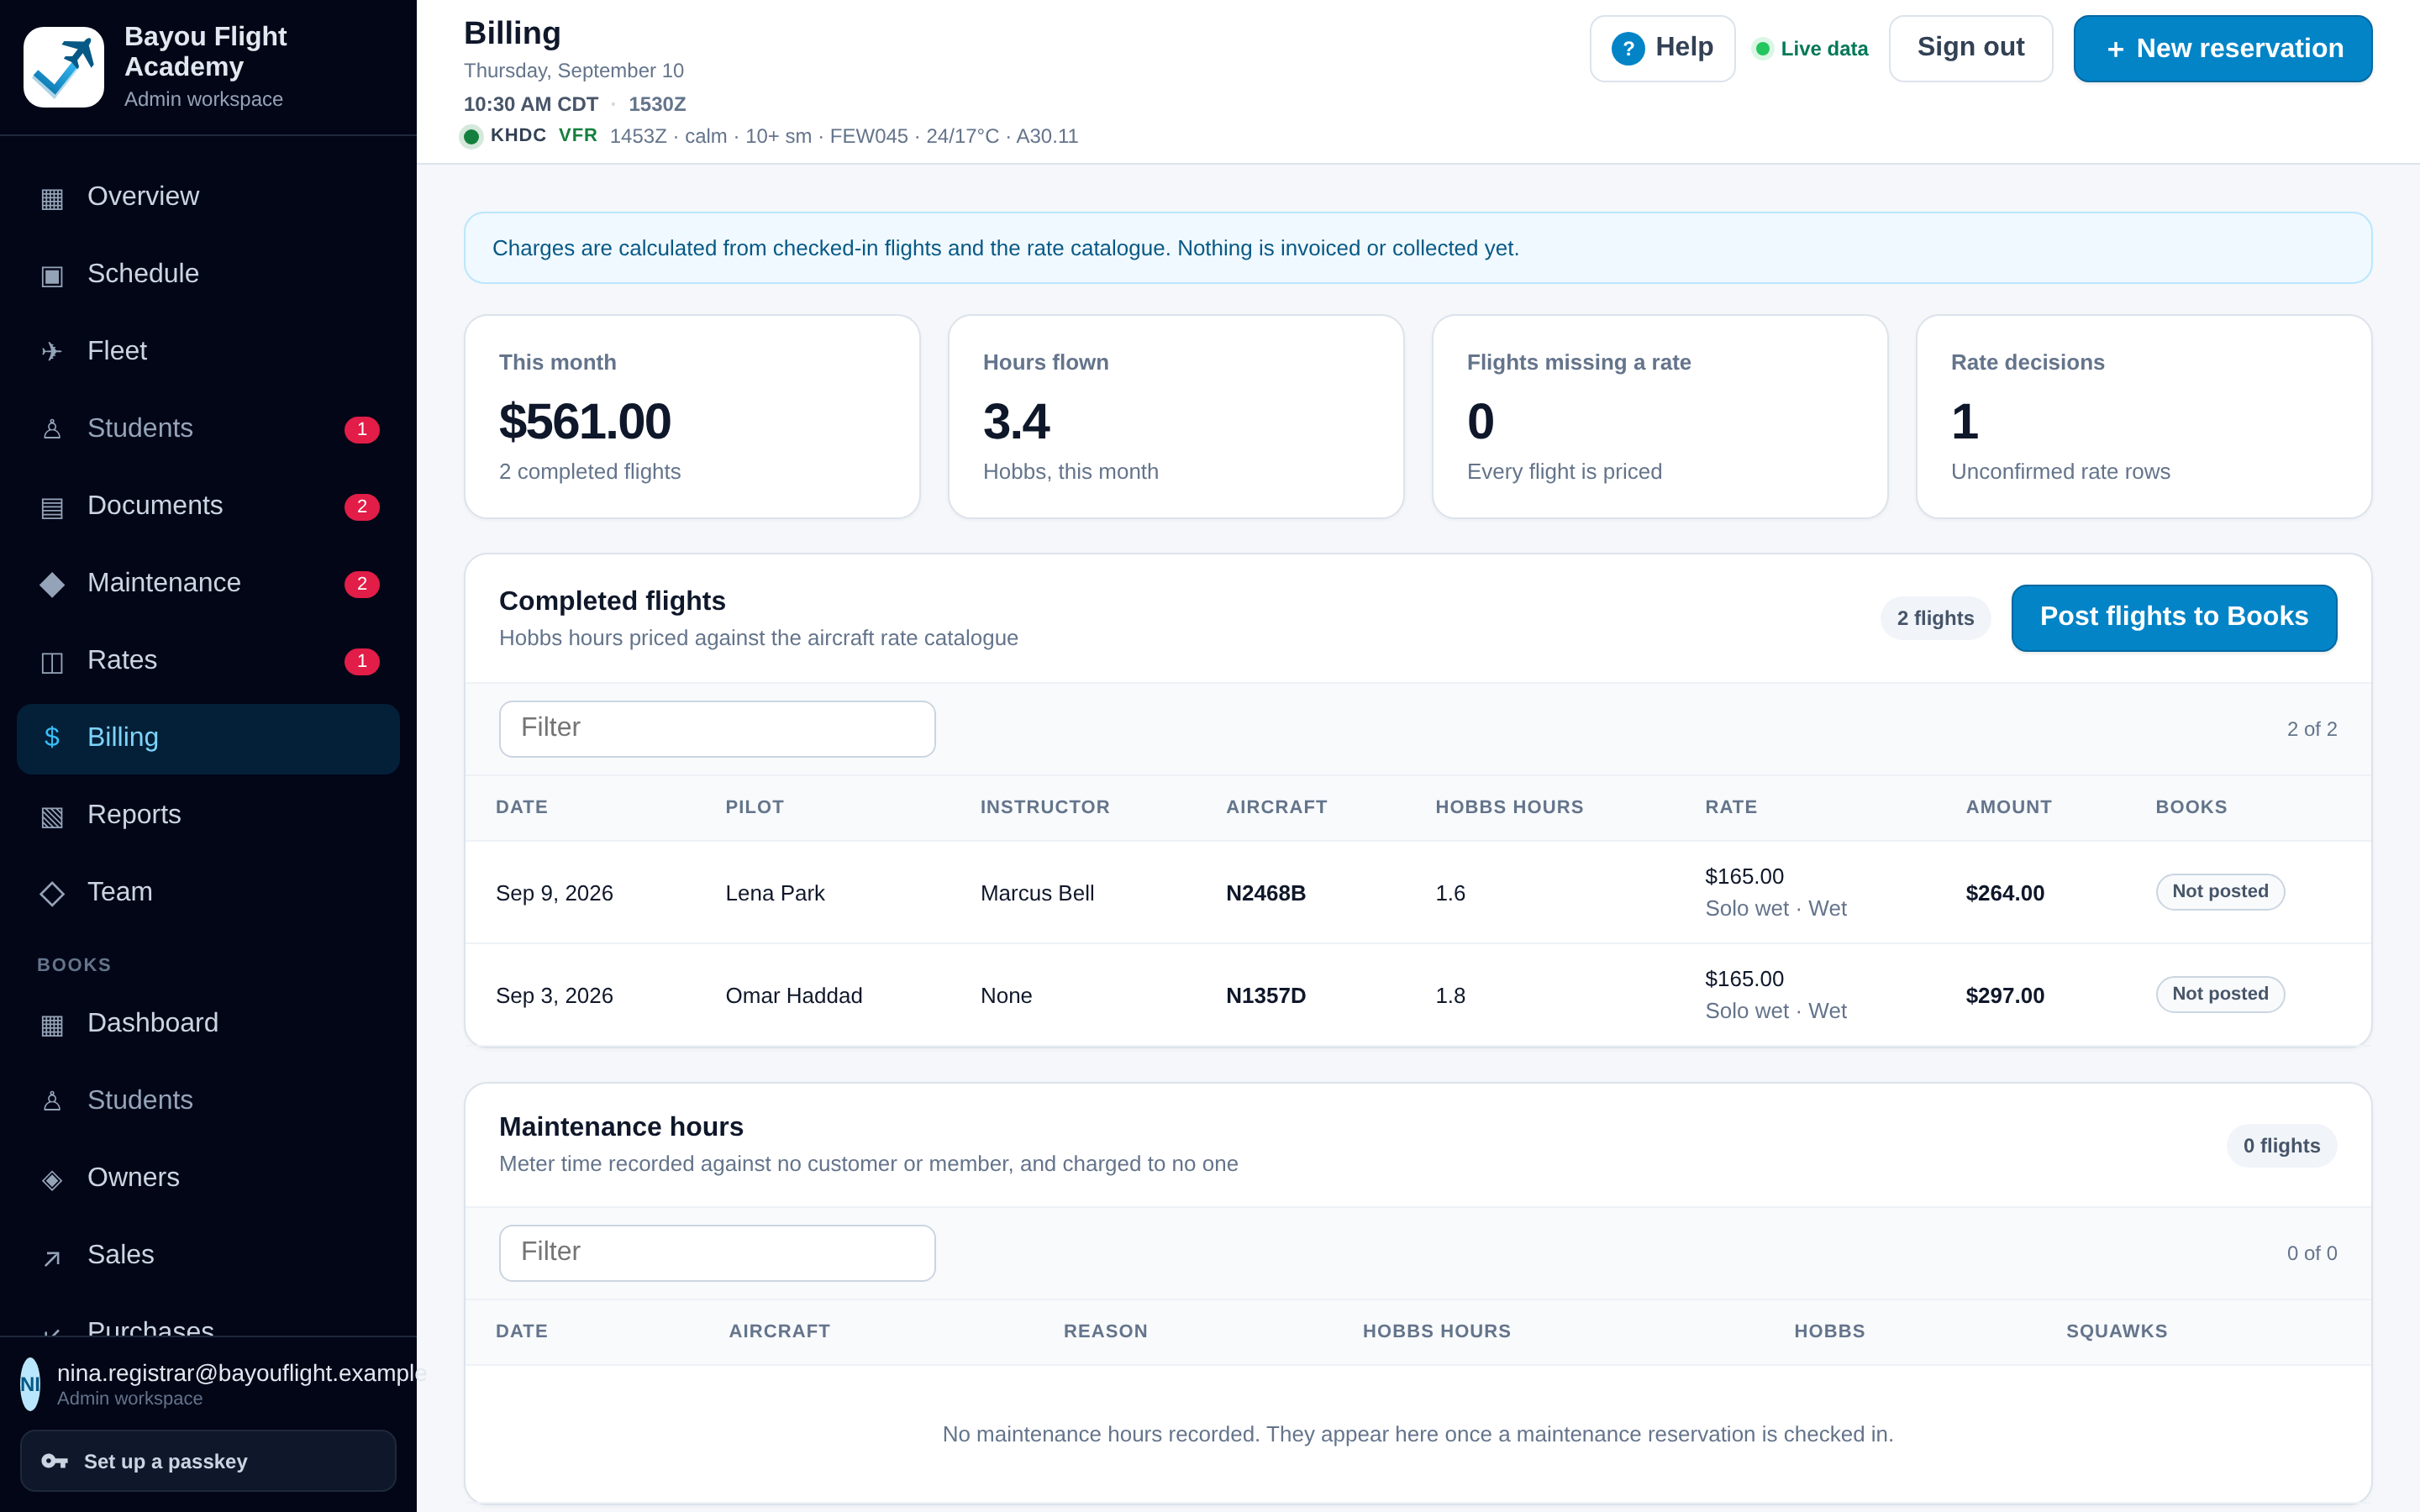The image size is (2420, 1512).
Task: Click aircraft N1357D in the flights table
Action: [x=1265, y=996]
